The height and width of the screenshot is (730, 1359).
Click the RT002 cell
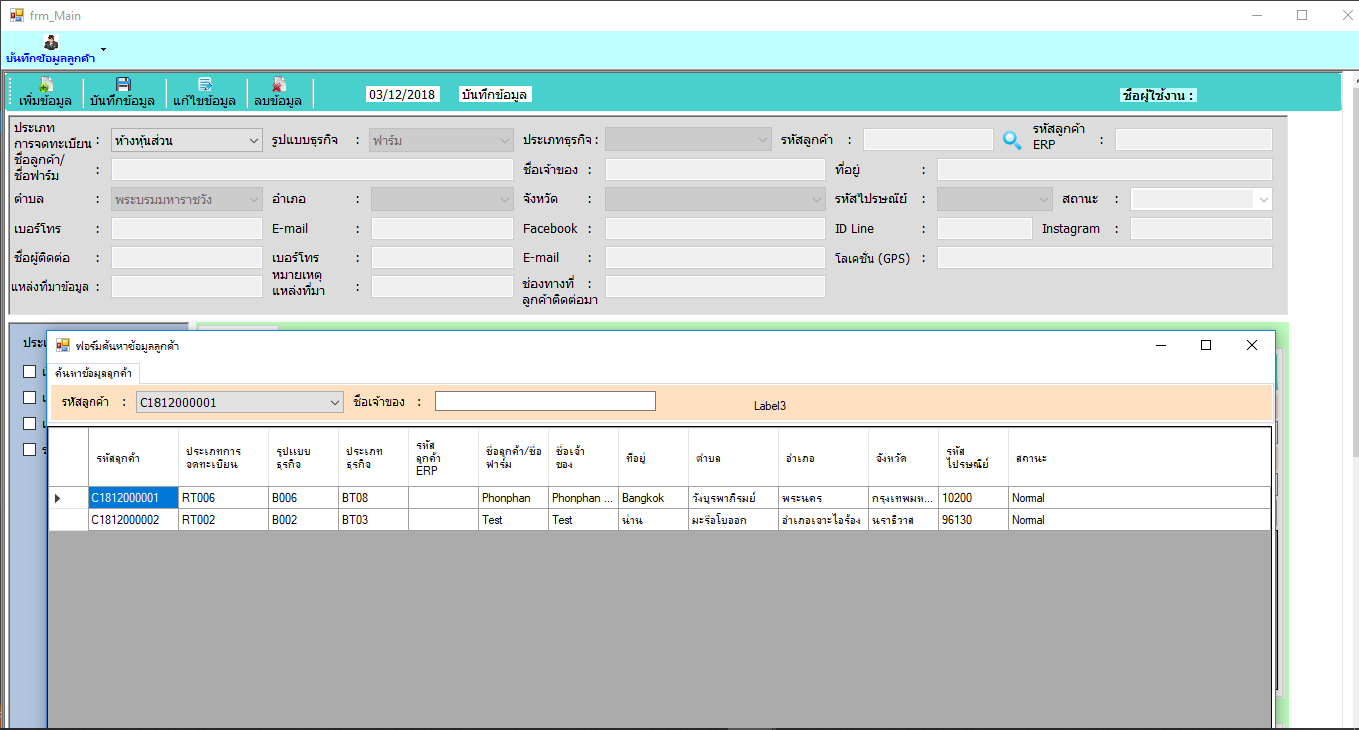pyautogui.click(x=223, y=520)
